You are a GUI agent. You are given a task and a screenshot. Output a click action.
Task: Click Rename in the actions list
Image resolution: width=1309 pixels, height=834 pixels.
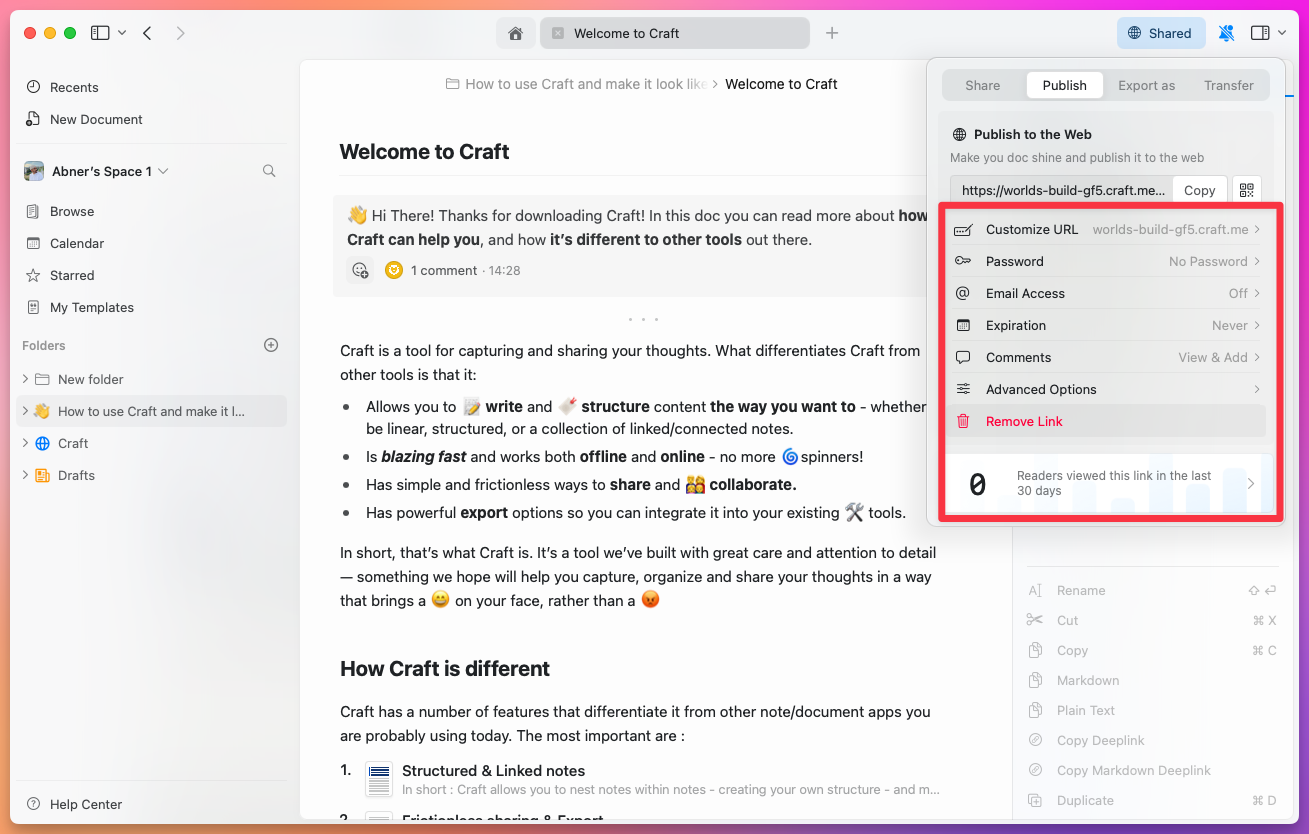tap(1081, 590)
